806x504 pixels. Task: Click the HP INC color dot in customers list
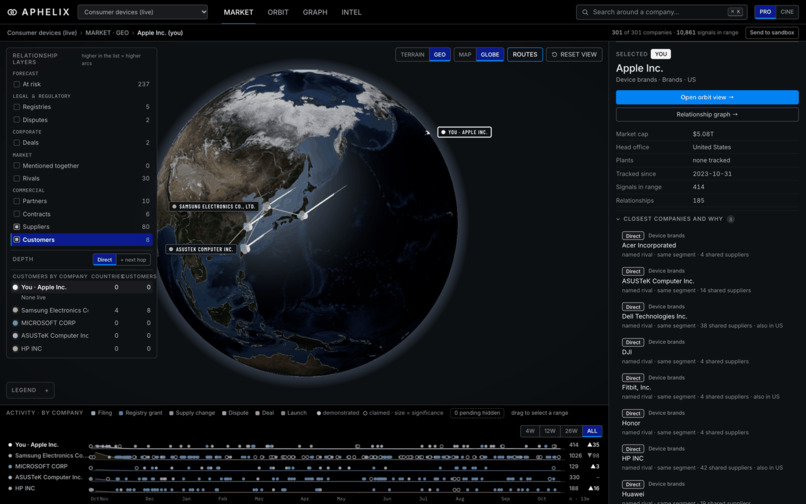point(15,349)
